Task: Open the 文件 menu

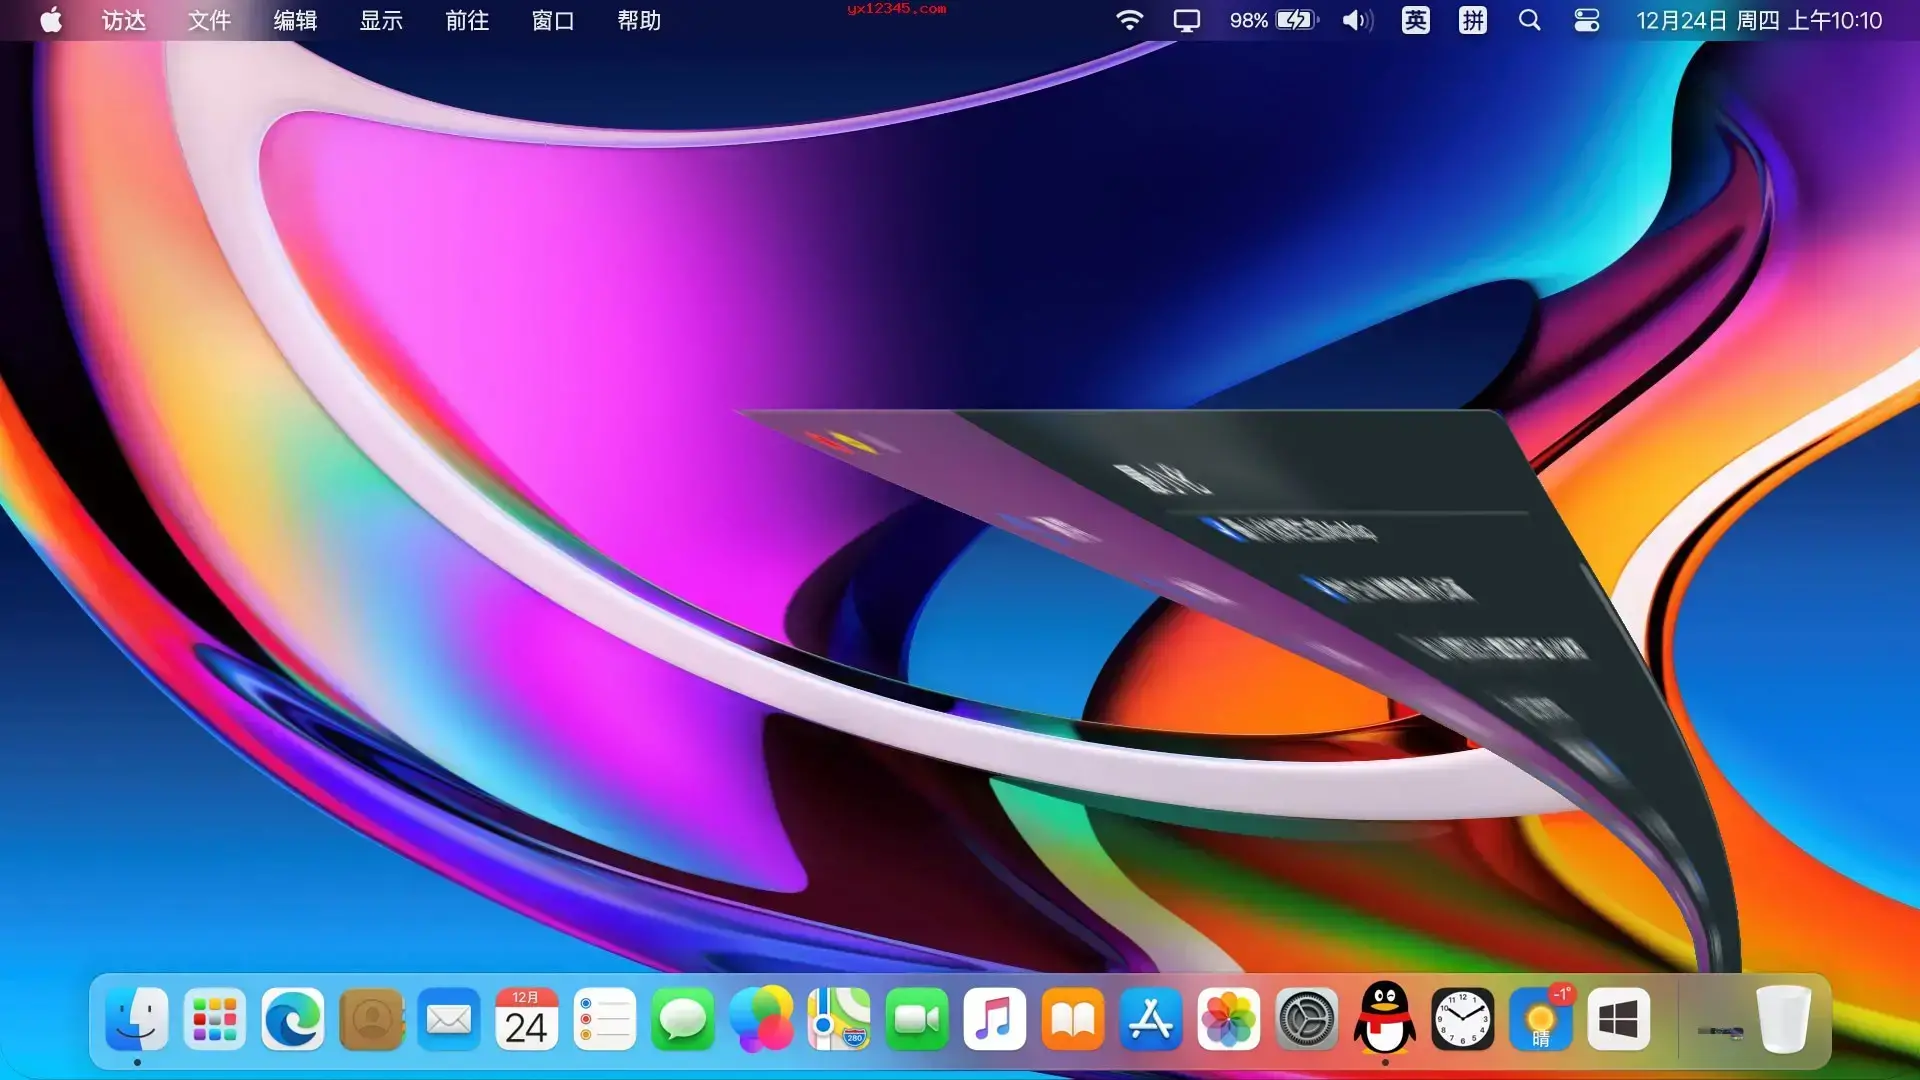Action: pos(209,20)
